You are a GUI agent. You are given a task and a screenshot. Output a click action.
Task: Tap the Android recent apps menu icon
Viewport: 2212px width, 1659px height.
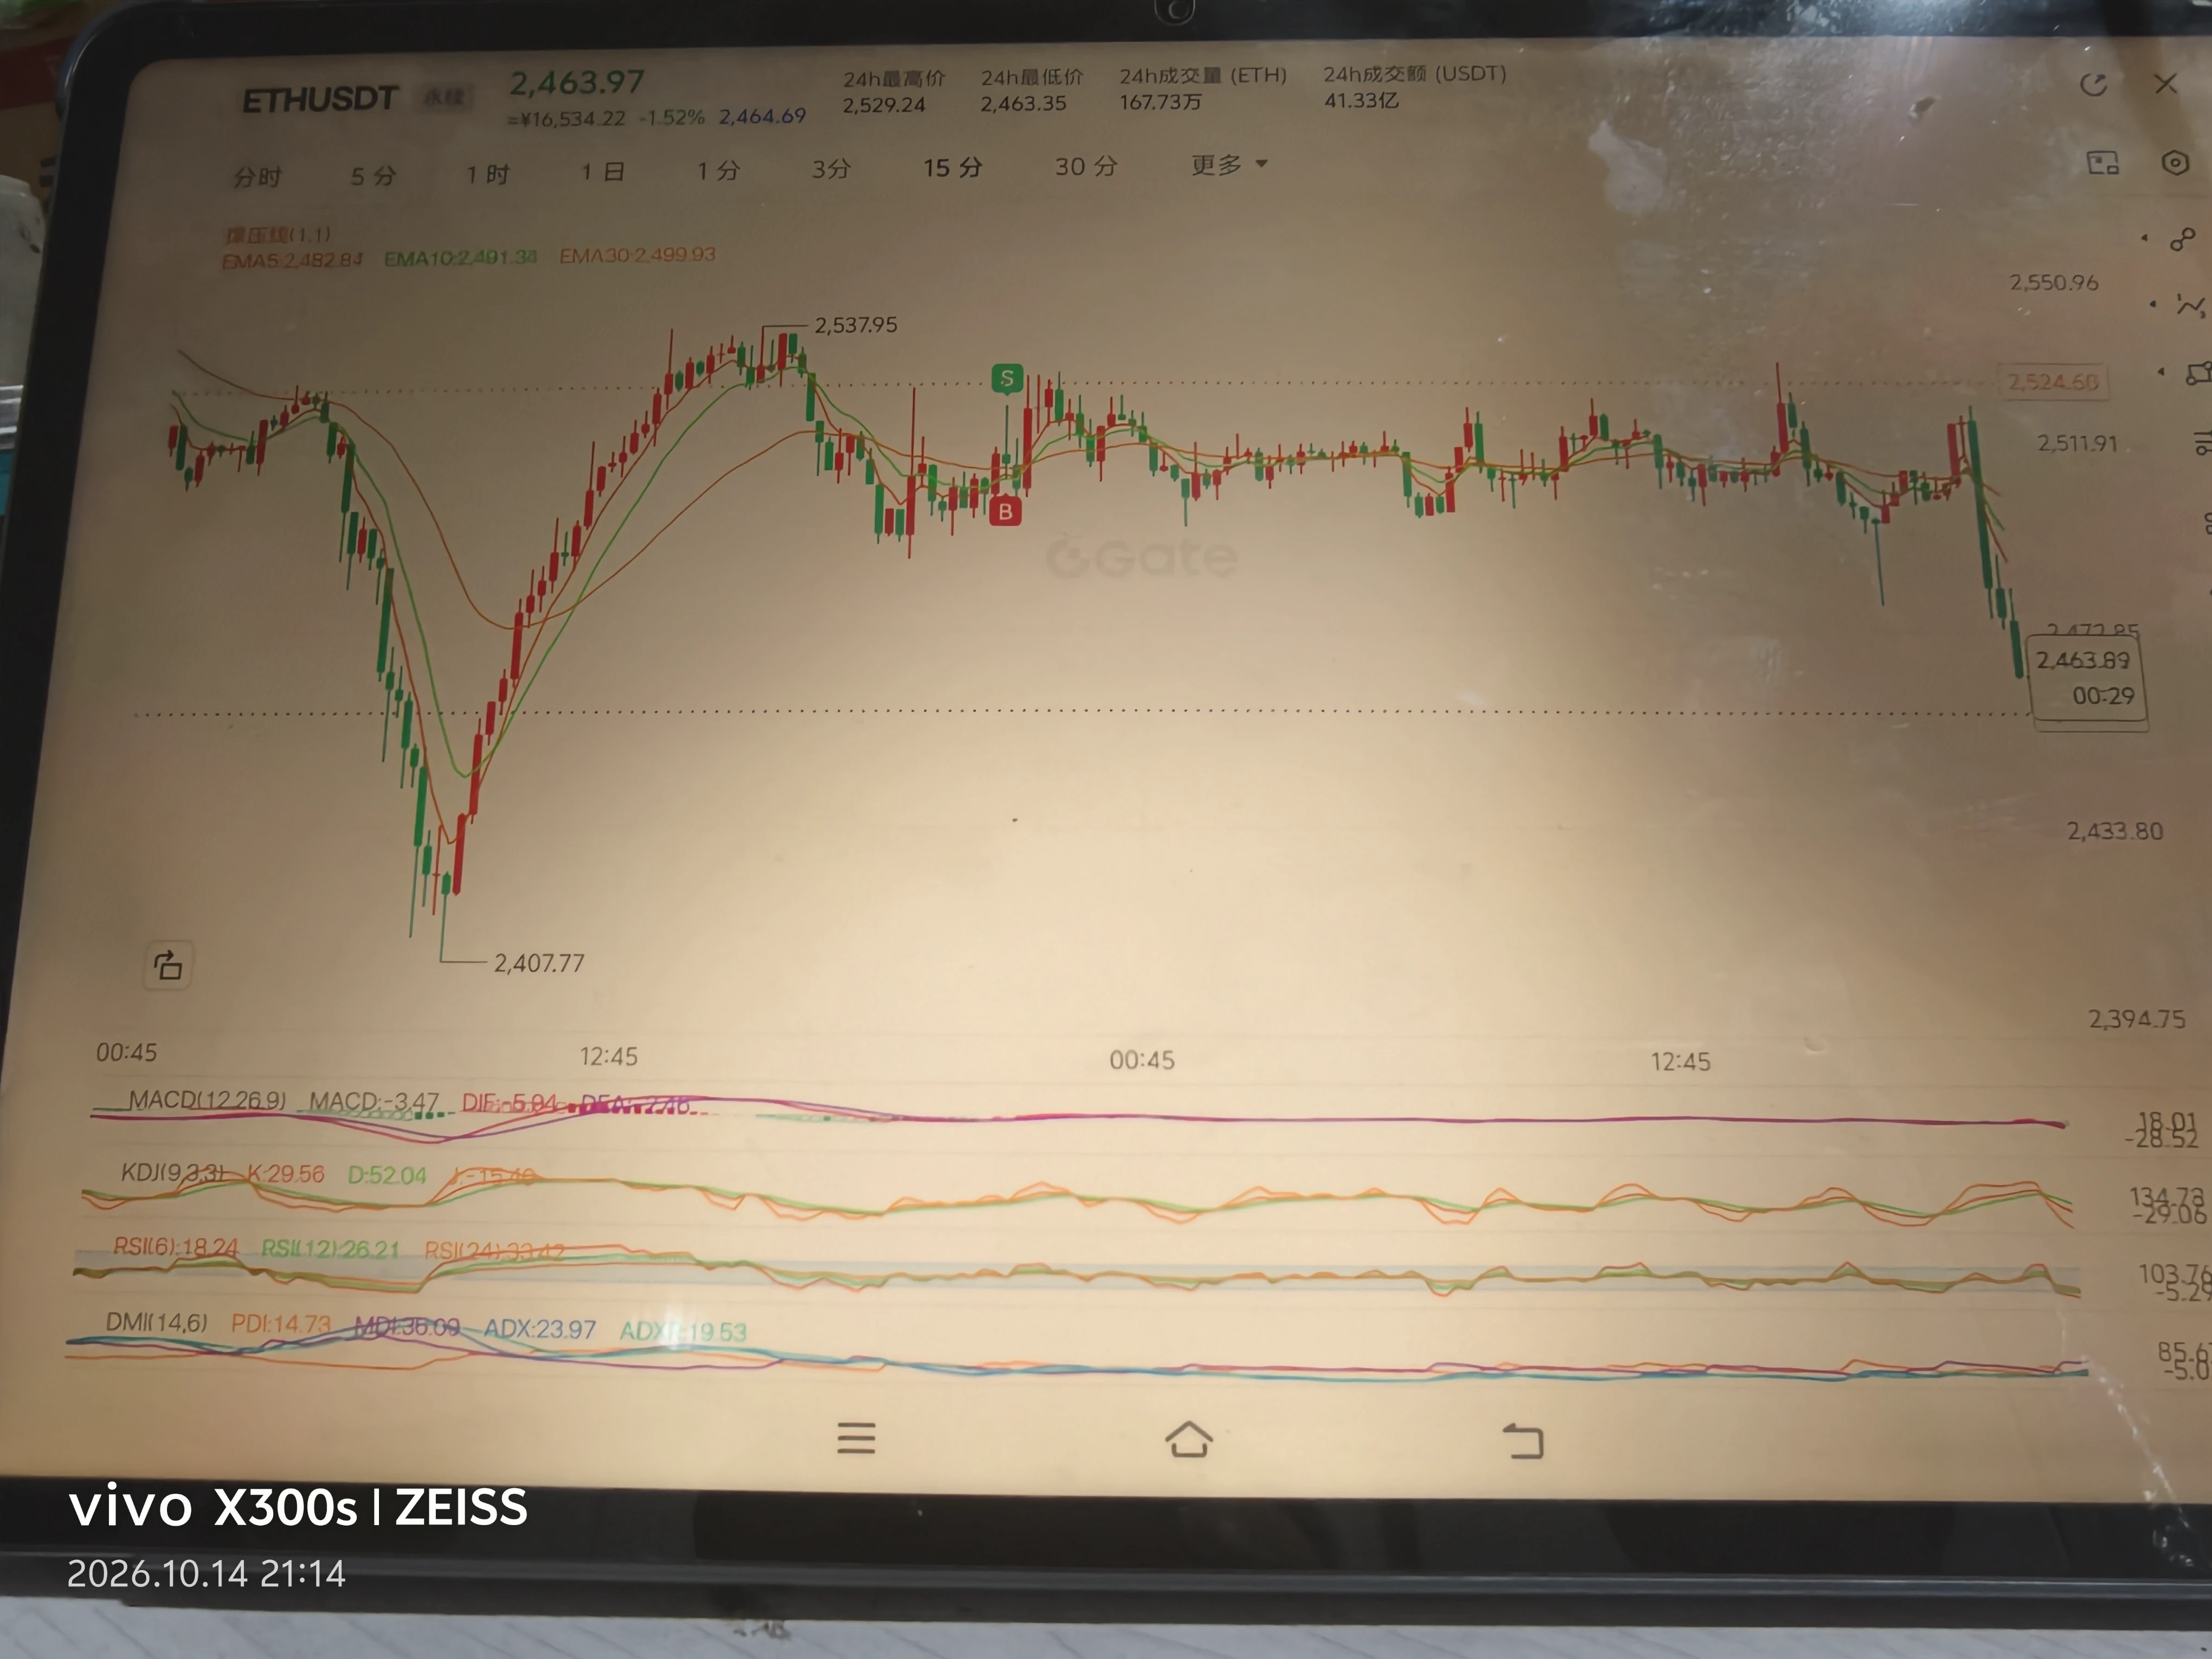pos(856,1437)
